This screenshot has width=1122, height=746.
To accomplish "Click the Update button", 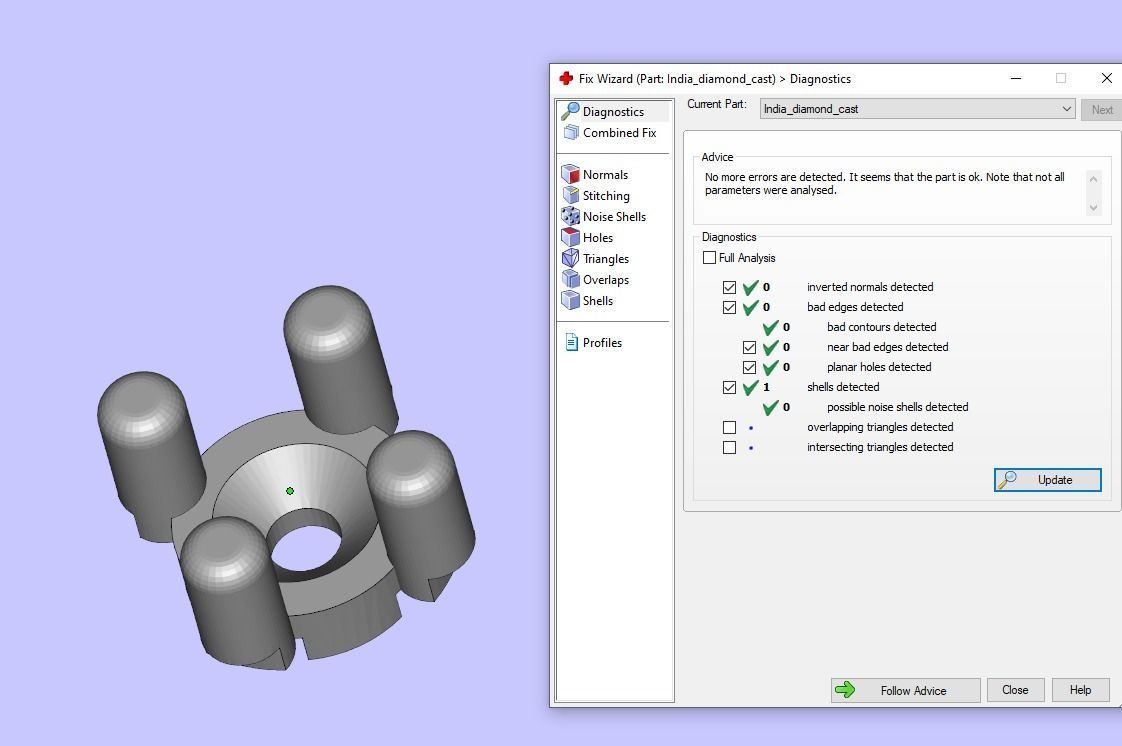I will pyautogui.click(x=1048, y=480).
